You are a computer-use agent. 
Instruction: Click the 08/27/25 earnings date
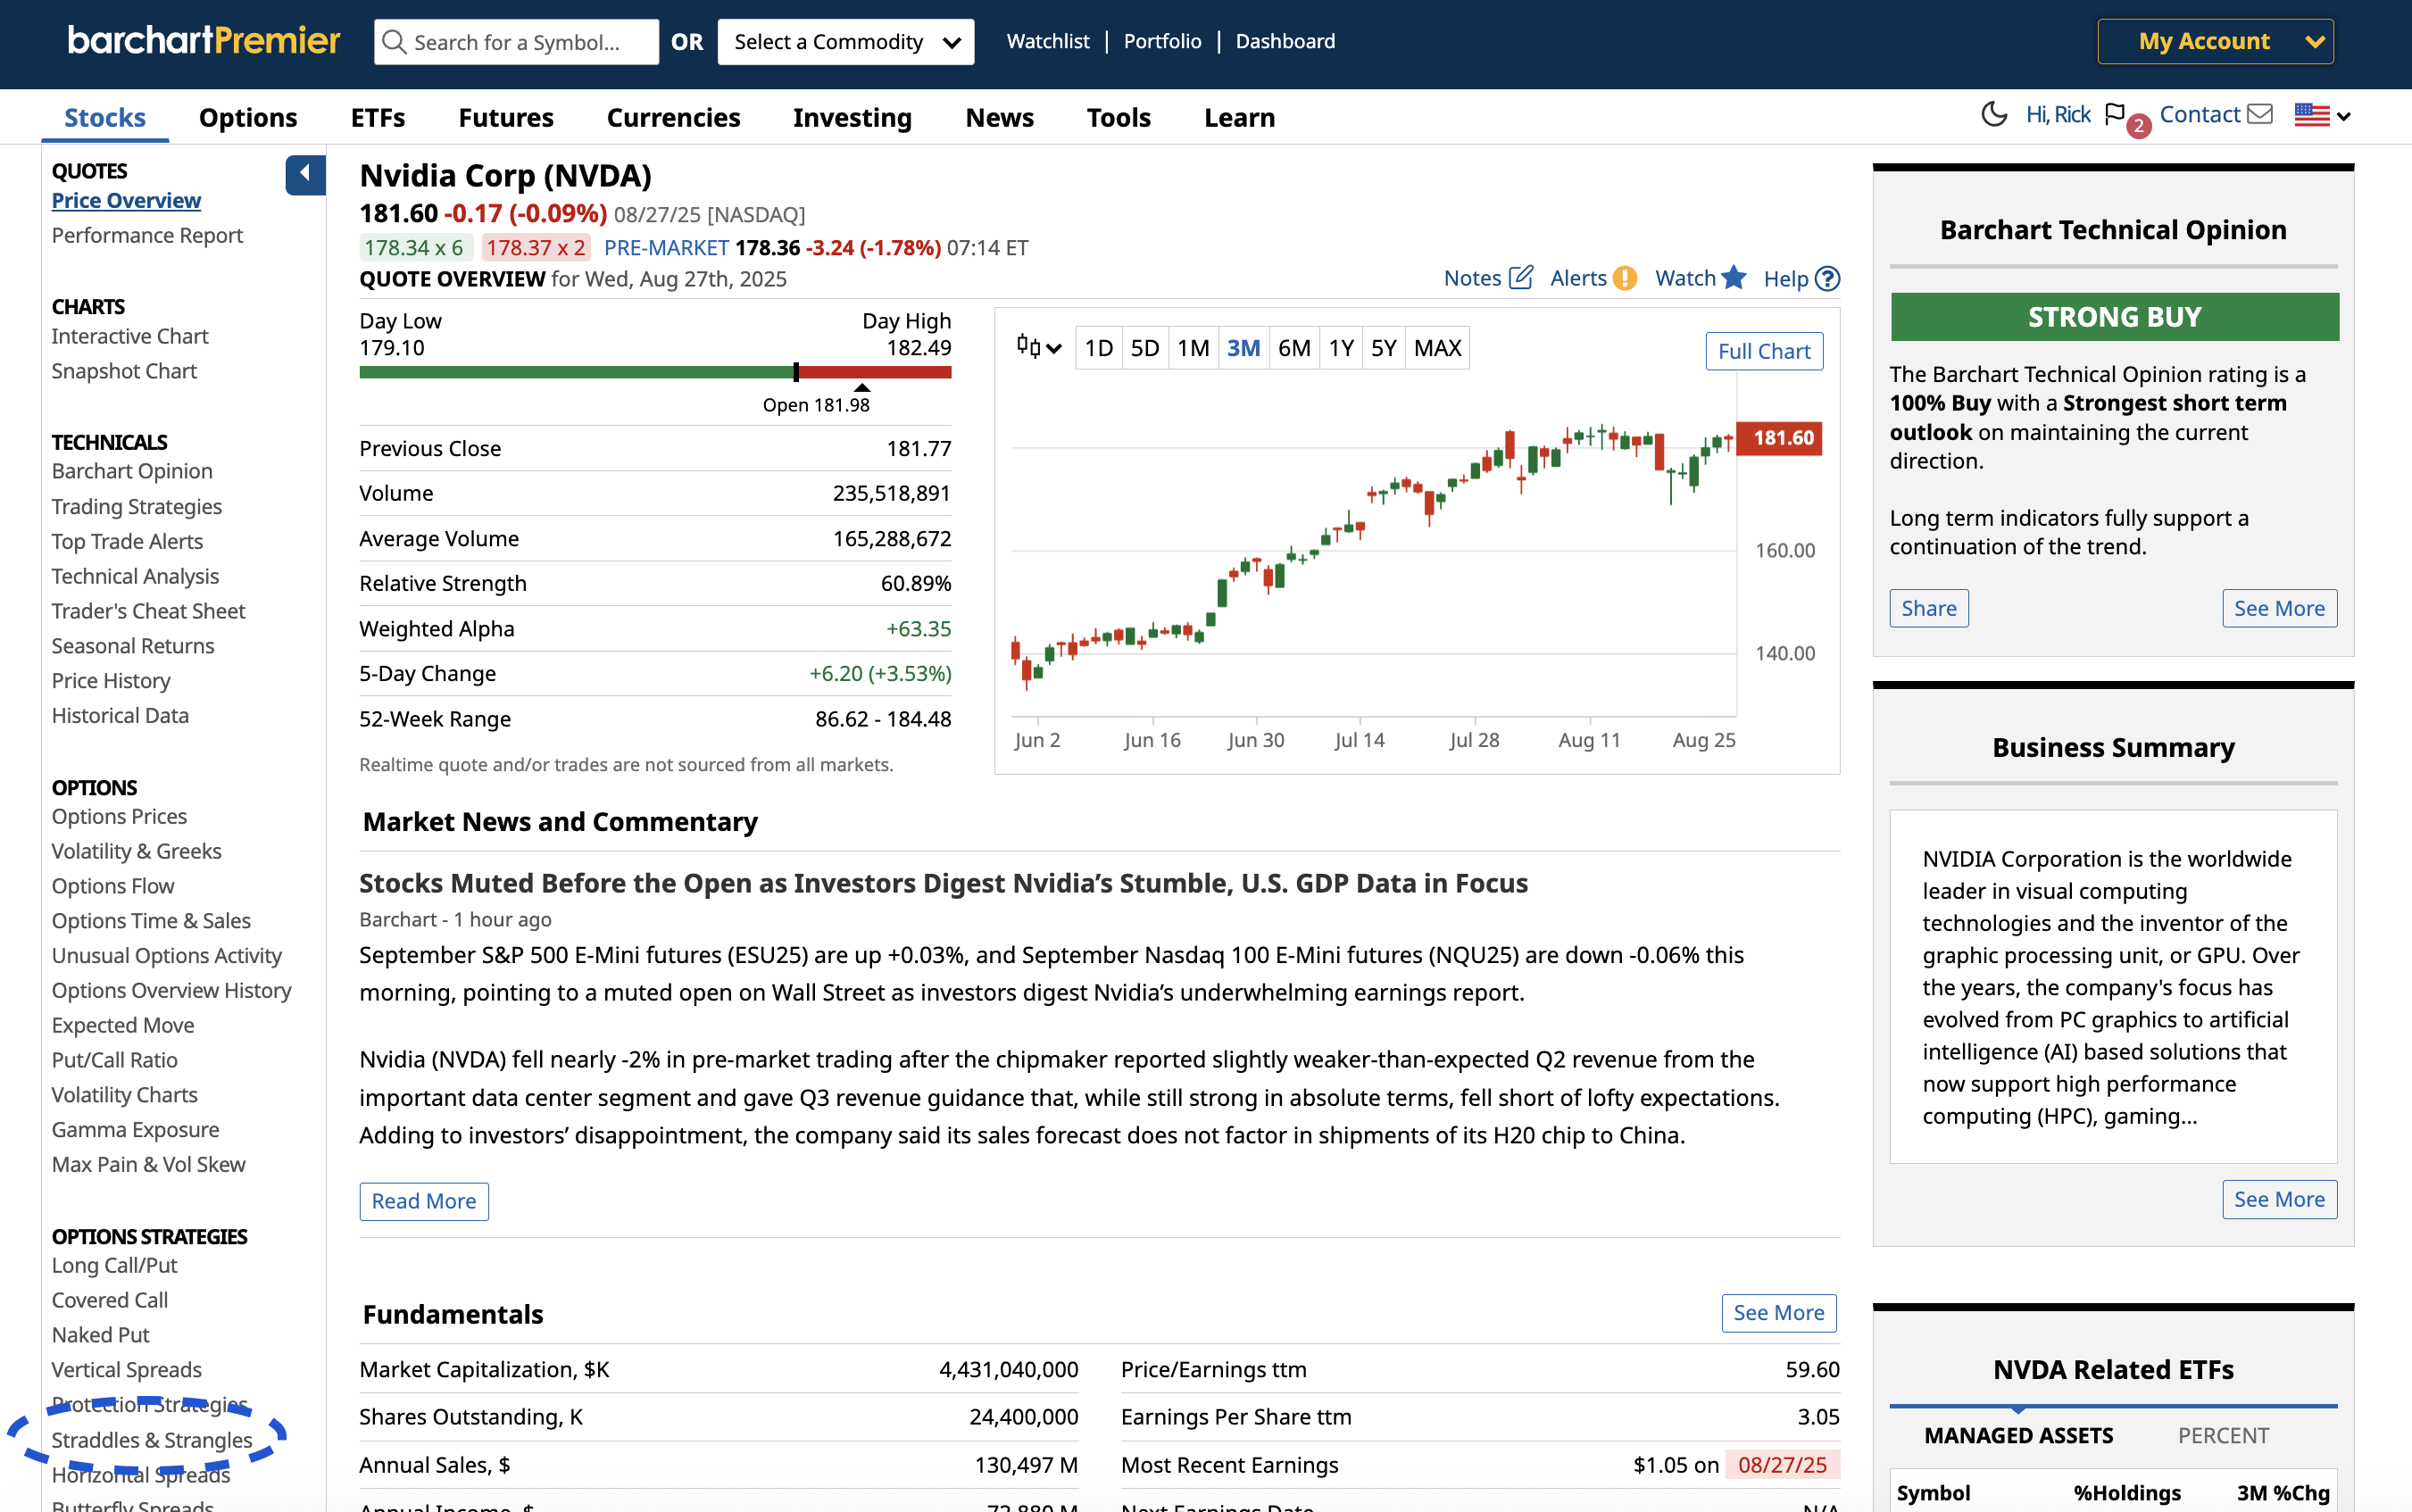[1782, 1465]
